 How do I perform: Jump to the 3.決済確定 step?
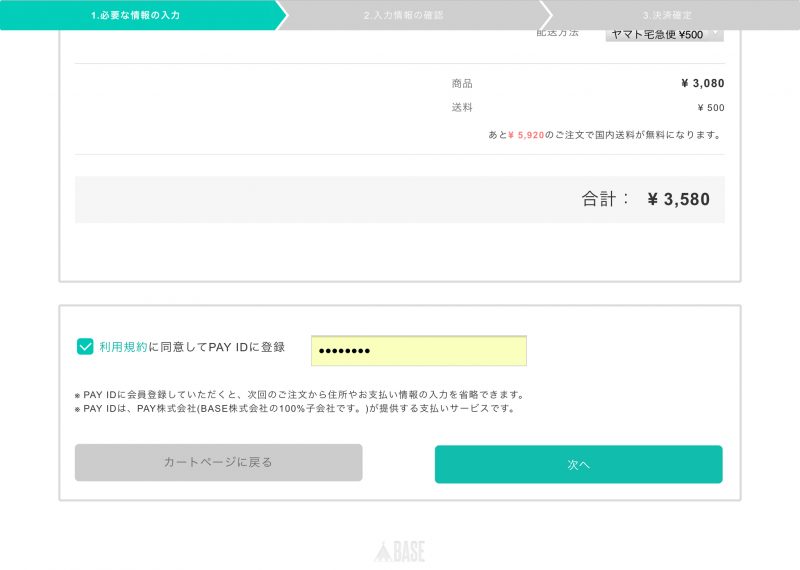pyautogui.click(x=666, y=15)
